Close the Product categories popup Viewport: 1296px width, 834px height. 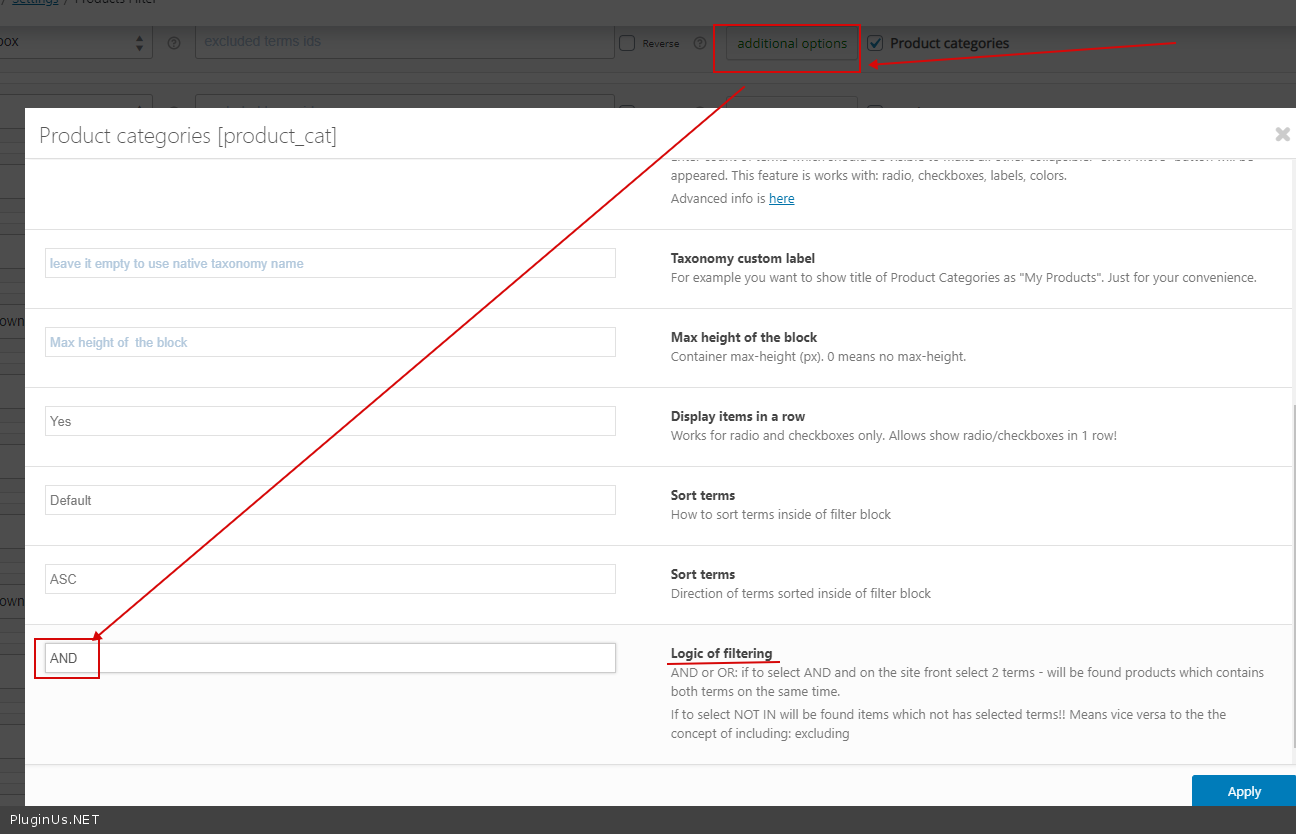pos(1282,134)
